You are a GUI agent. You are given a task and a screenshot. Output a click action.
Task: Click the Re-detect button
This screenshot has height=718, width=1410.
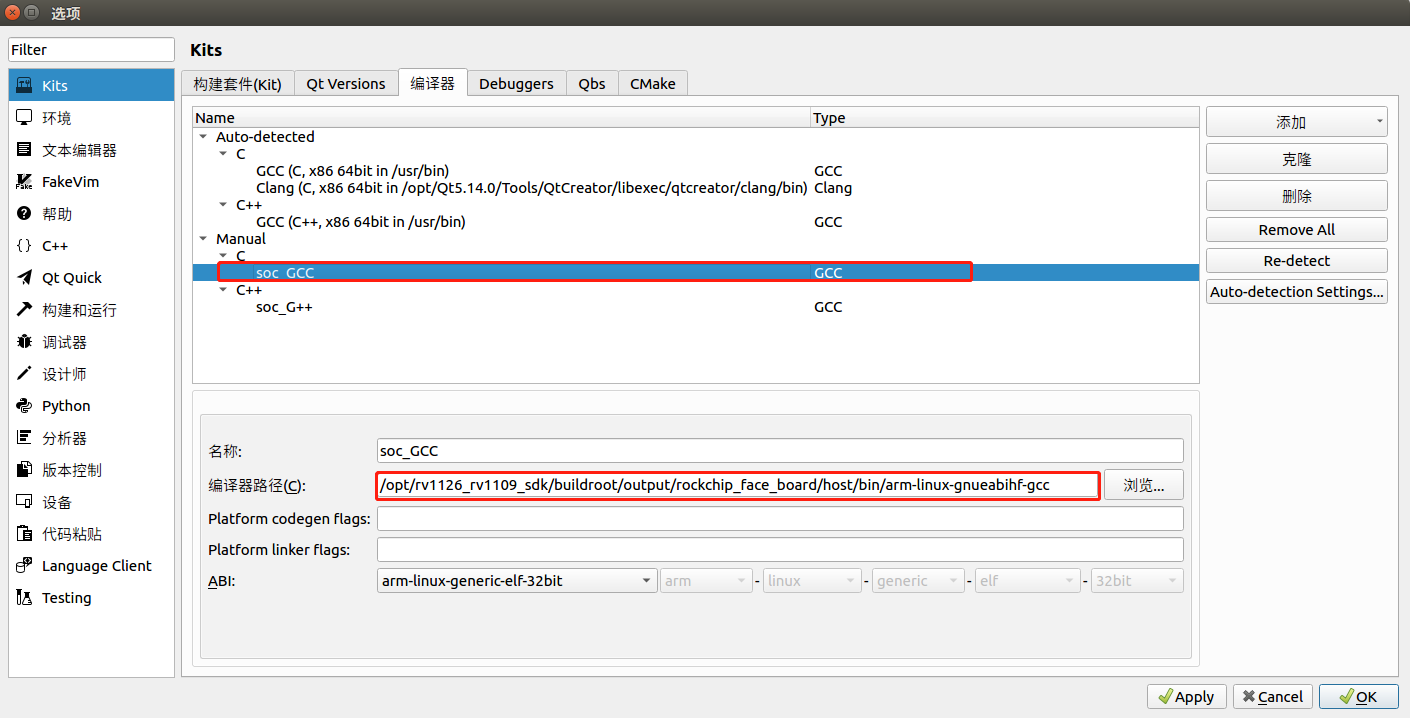point(1296,260)
